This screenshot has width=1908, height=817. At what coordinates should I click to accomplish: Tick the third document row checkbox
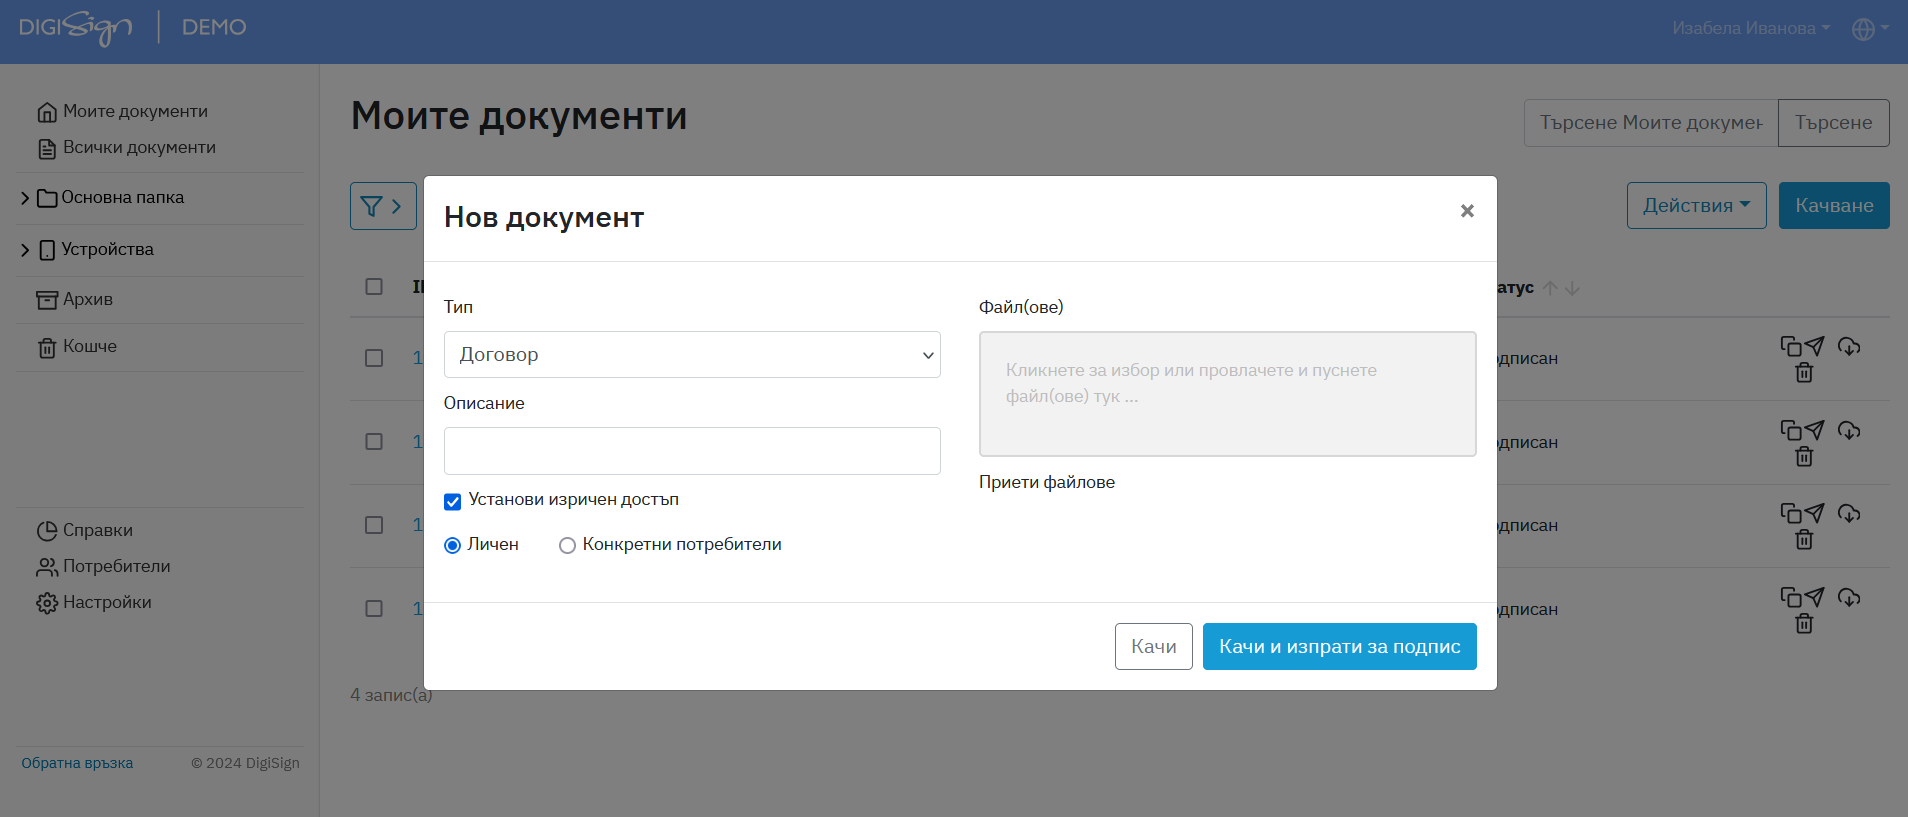coord(374,525)
